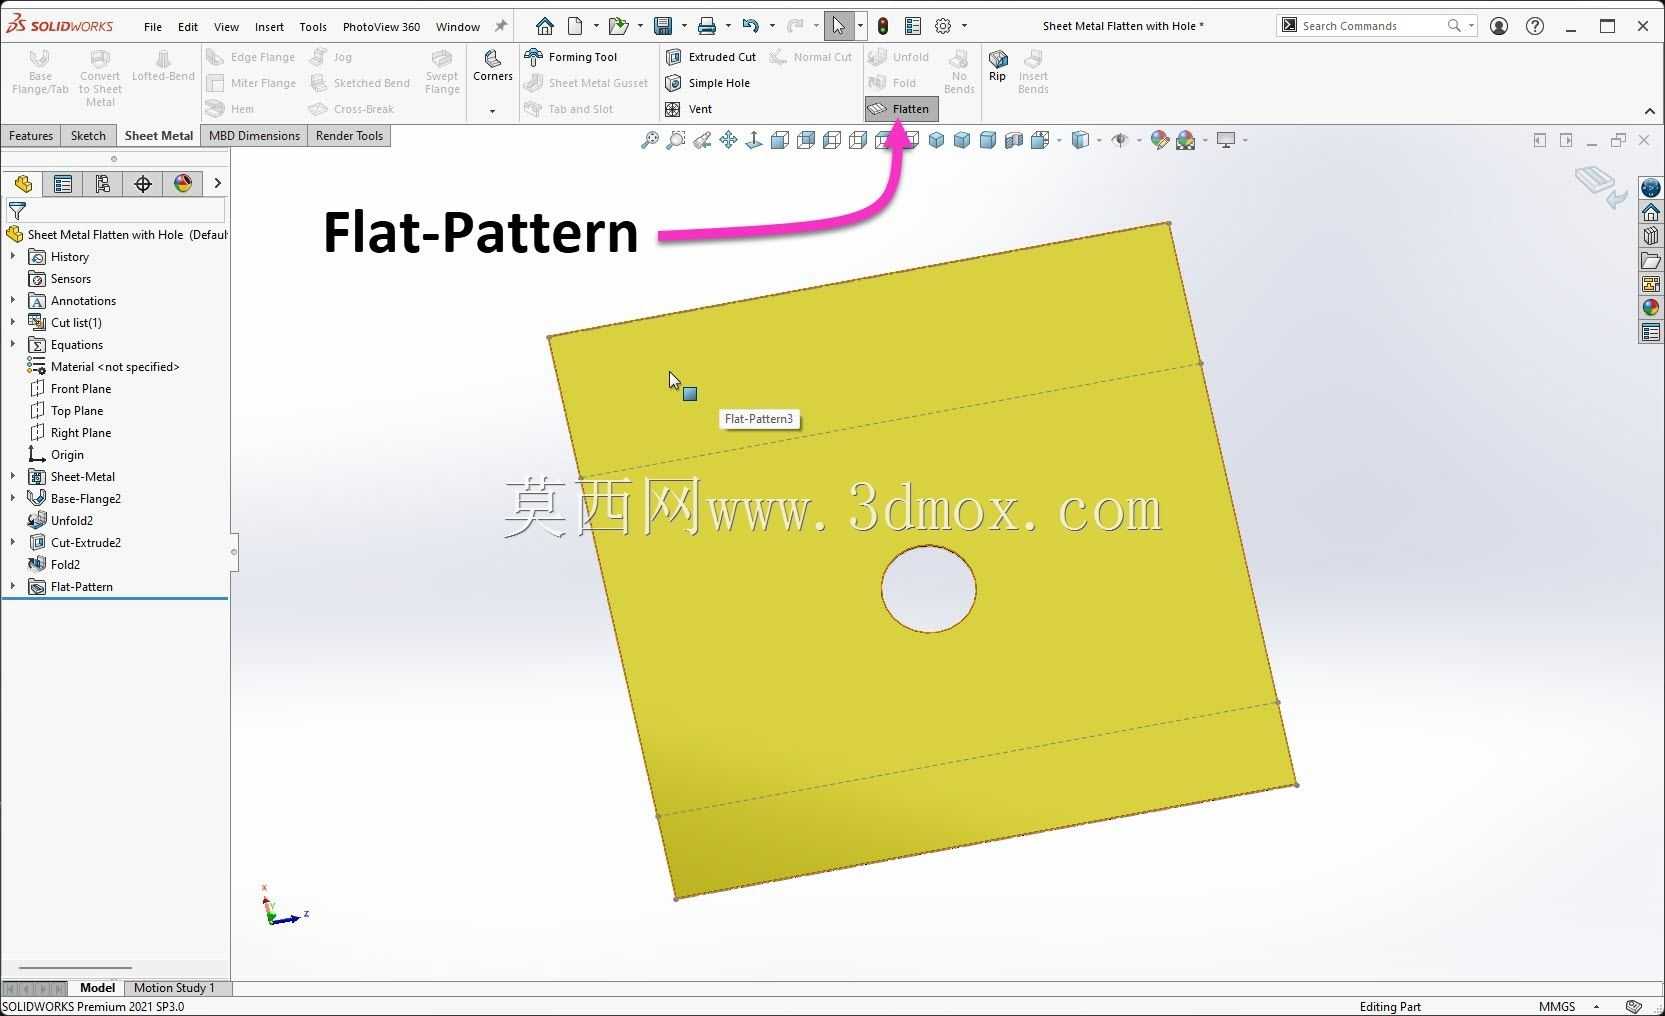Image resolution: width=1665 pixels, height=1016 pixels.
Task: Open the PropertyManager tab icon
Action: [63, 184]
